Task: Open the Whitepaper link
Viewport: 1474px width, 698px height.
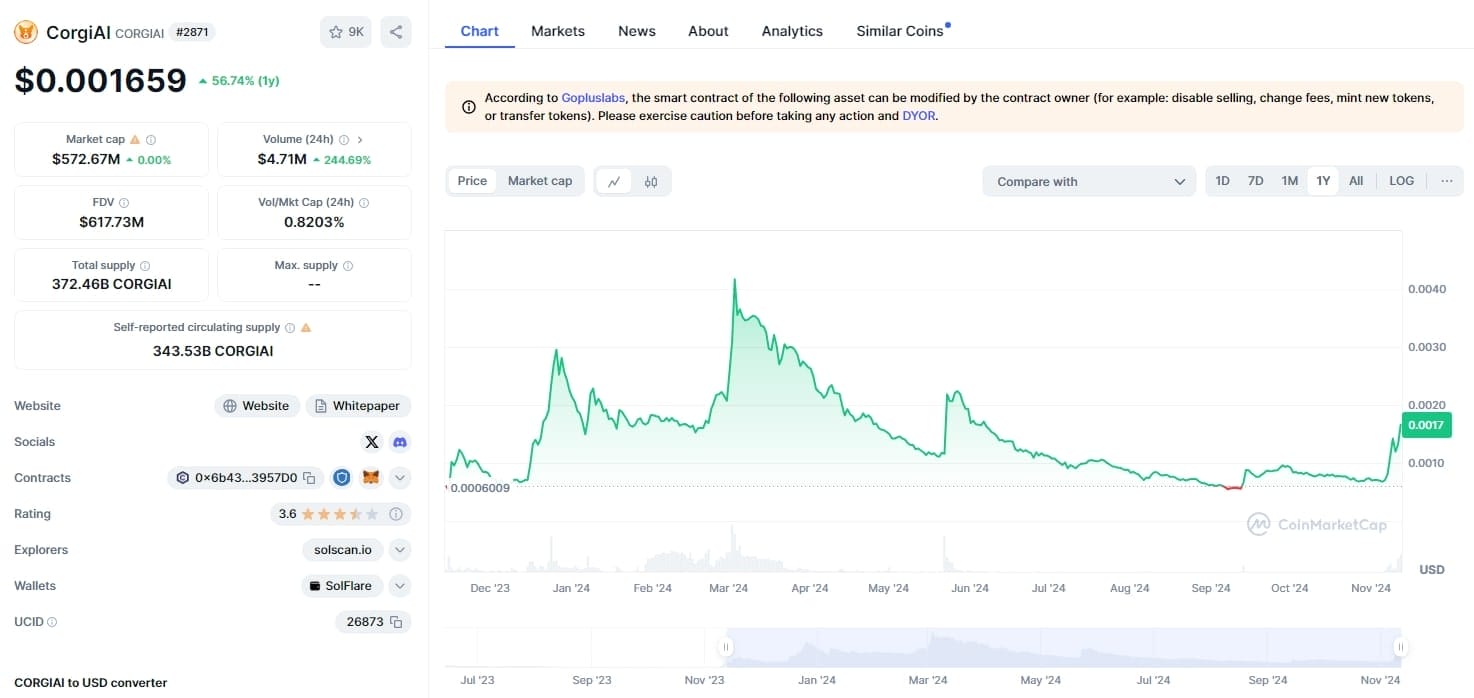Action: (x=358, y=406)
